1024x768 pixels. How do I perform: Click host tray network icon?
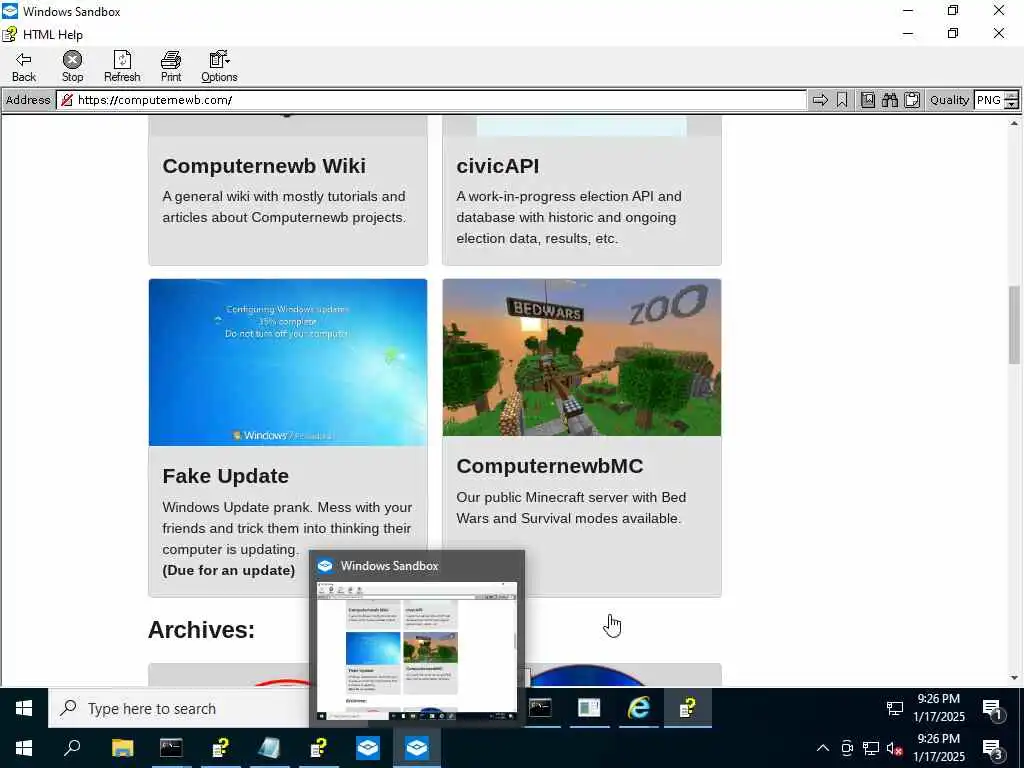tap(871, 748)
